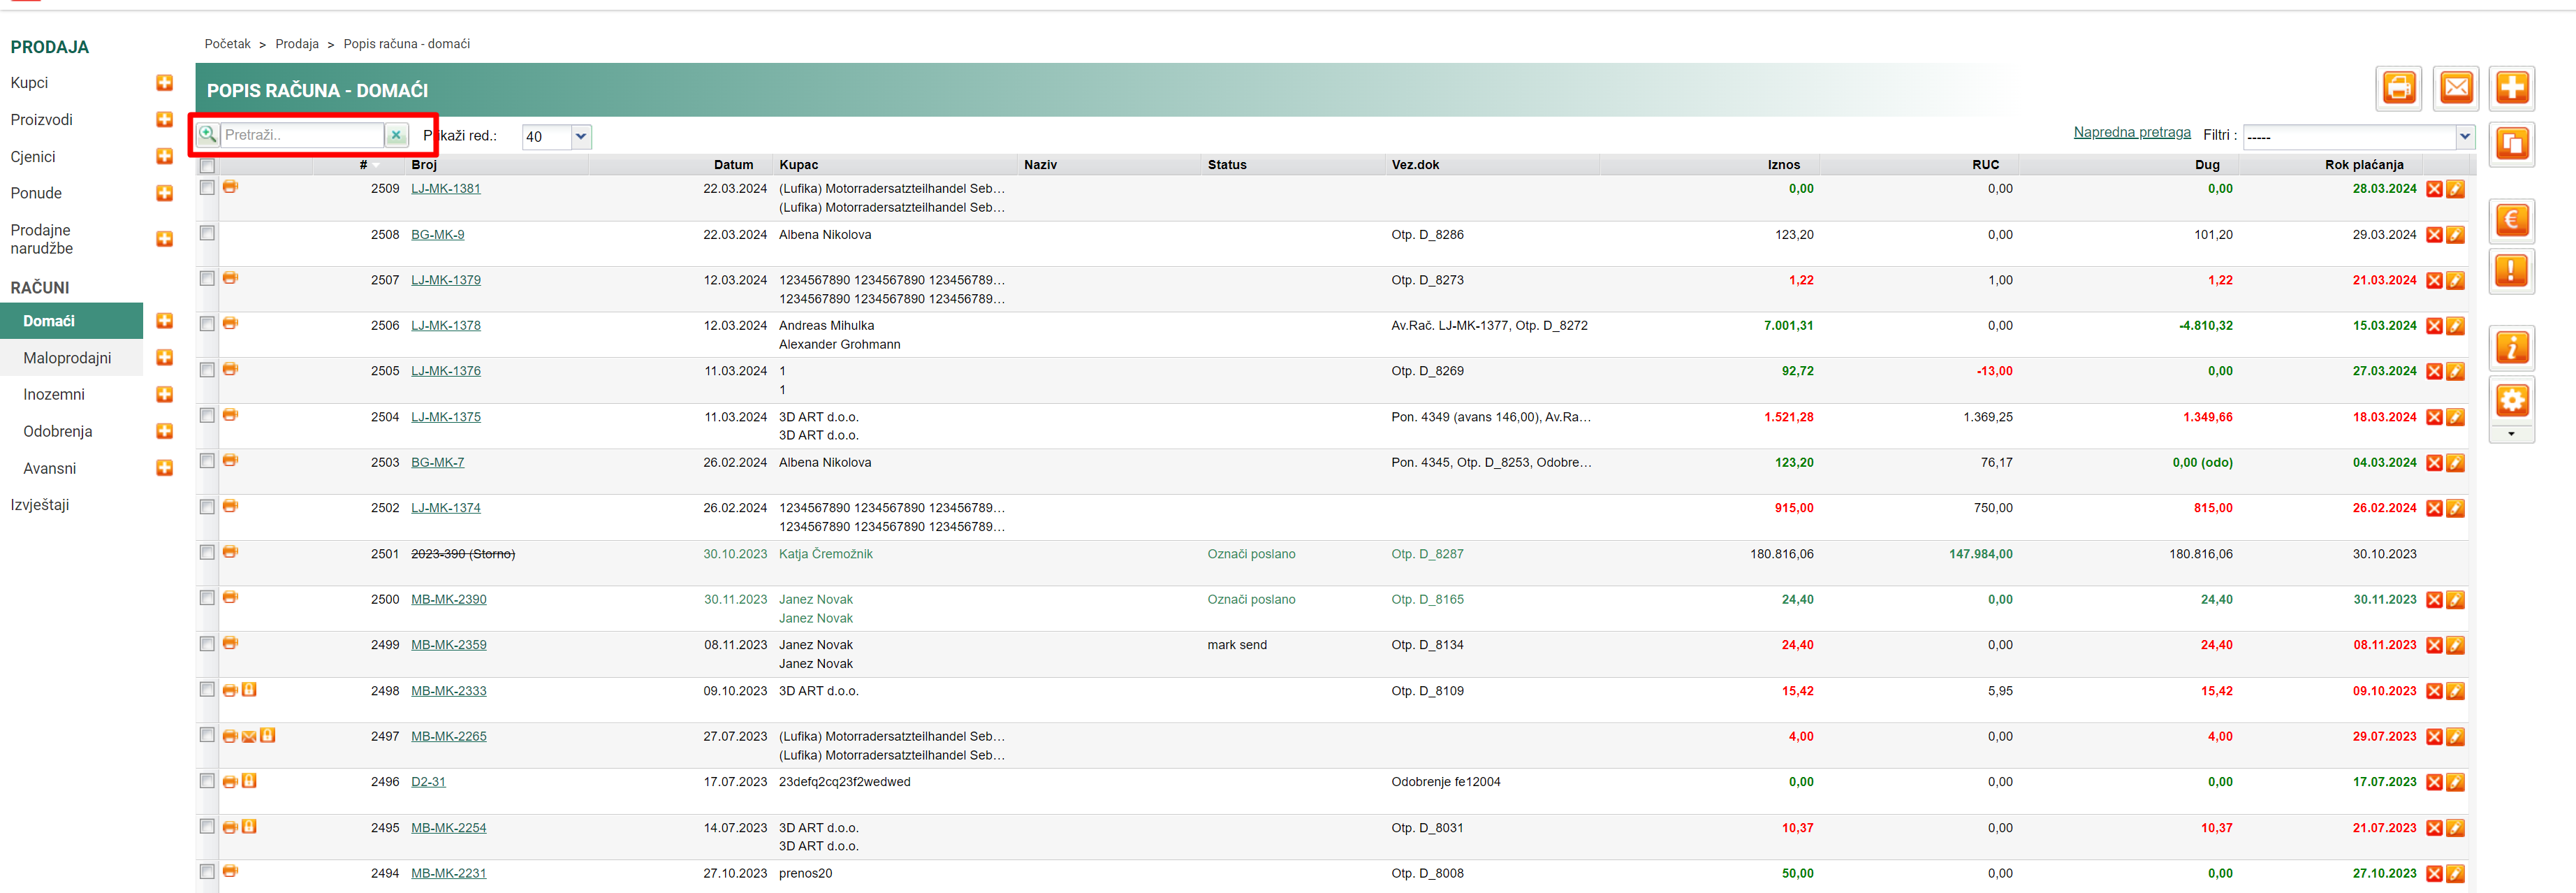Select the checkbox for row 2500 MB-MK-2390
Screen dimensions: 2576x893
[x=207, y=598]
